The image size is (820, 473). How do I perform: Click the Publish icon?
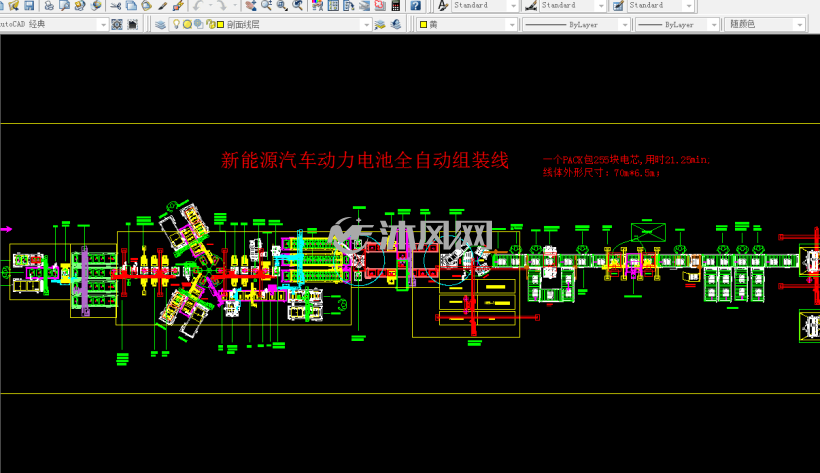coord(80,5)
